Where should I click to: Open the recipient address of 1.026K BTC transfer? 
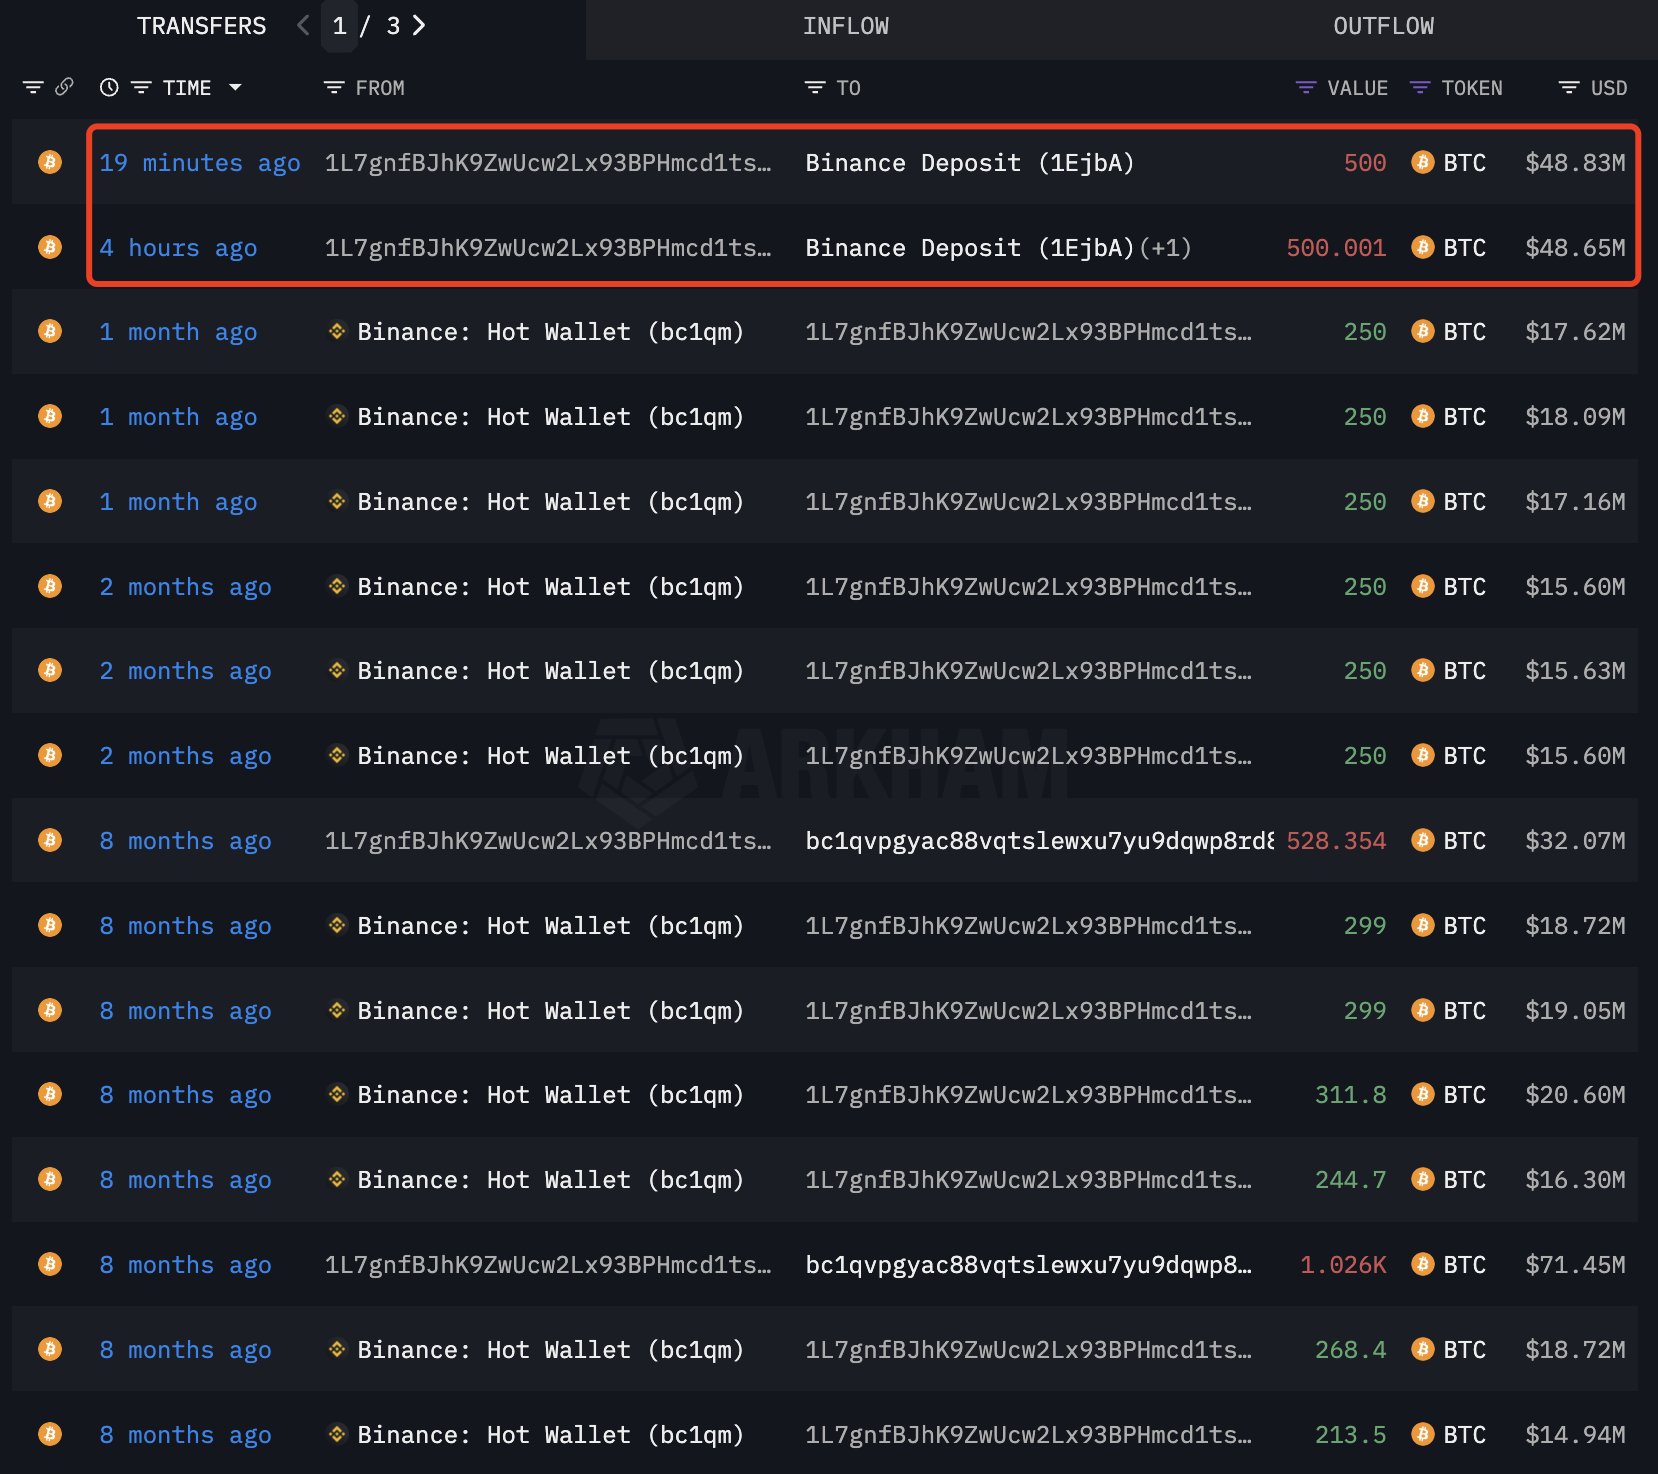point(1027,1265)
